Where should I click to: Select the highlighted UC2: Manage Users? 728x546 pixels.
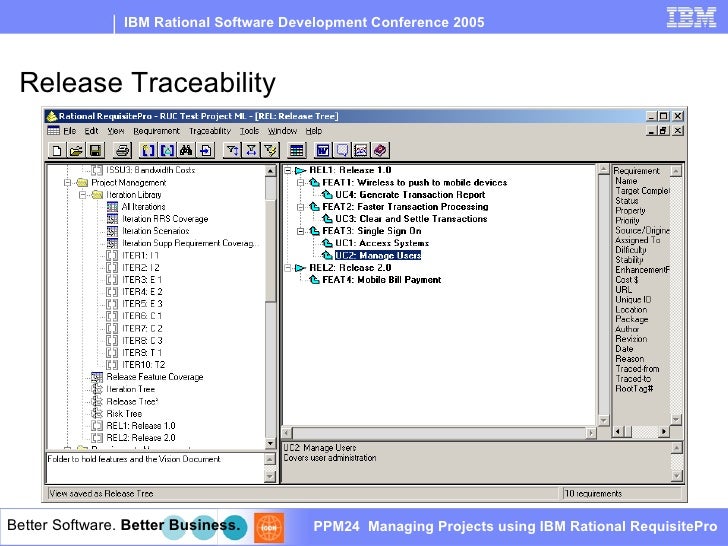point(378,255)
